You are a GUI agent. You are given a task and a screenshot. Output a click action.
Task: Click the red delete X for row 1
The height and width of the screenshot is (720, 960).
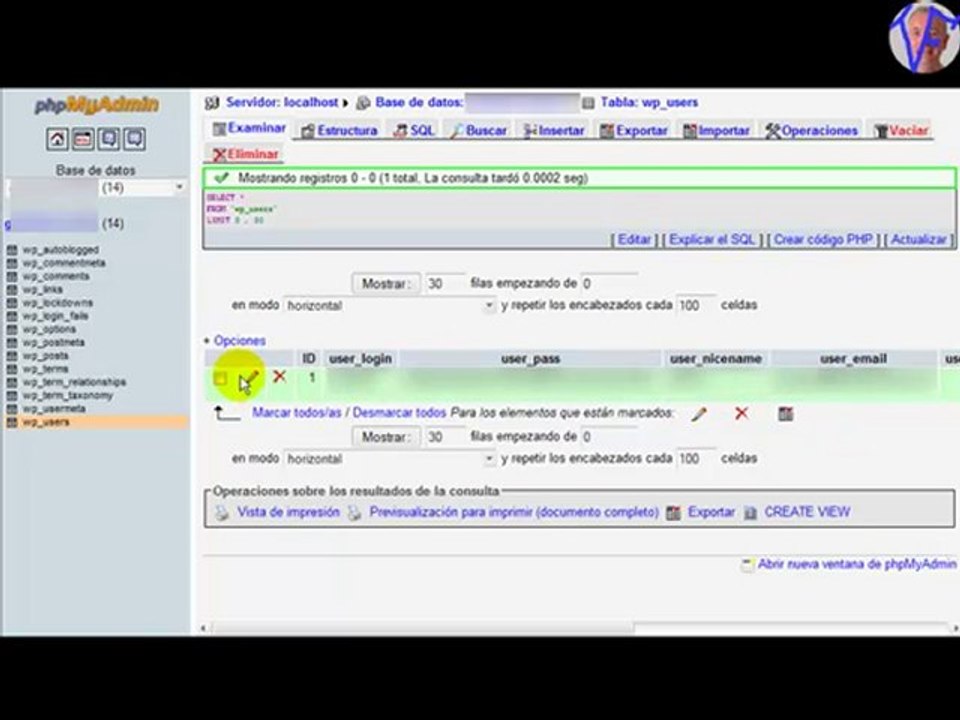279,376
